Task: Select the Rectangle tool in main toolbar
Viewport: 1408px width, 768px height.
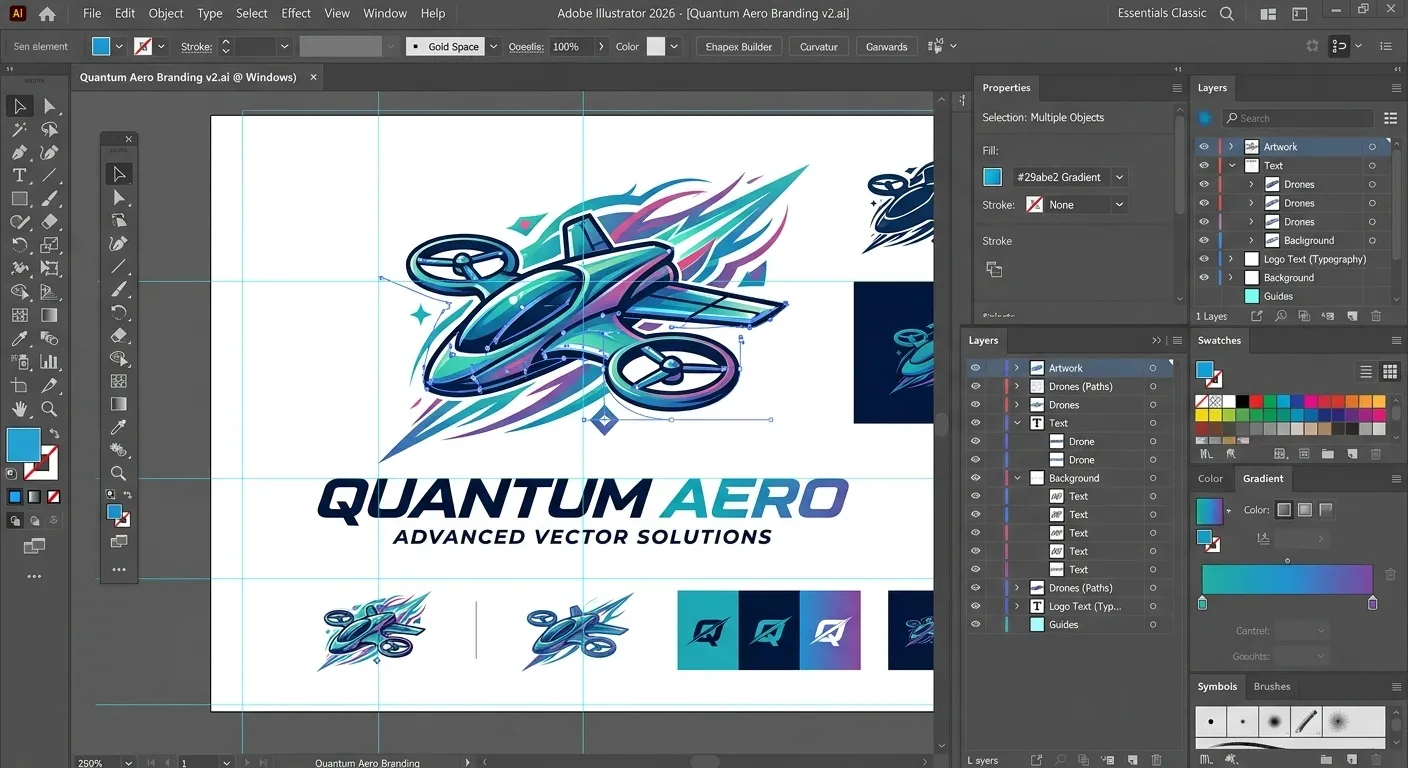Action: pos(19,199)
